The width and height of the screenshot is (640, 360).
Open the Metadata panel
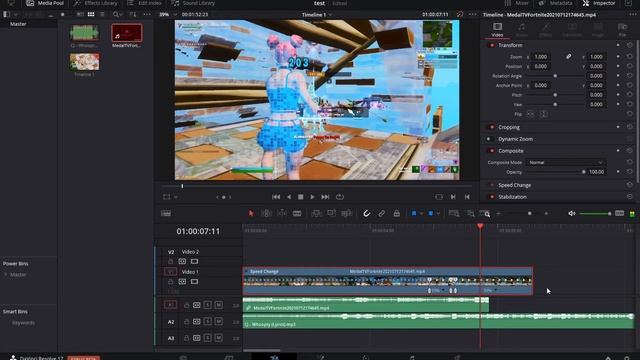click(x=555, y=3)
